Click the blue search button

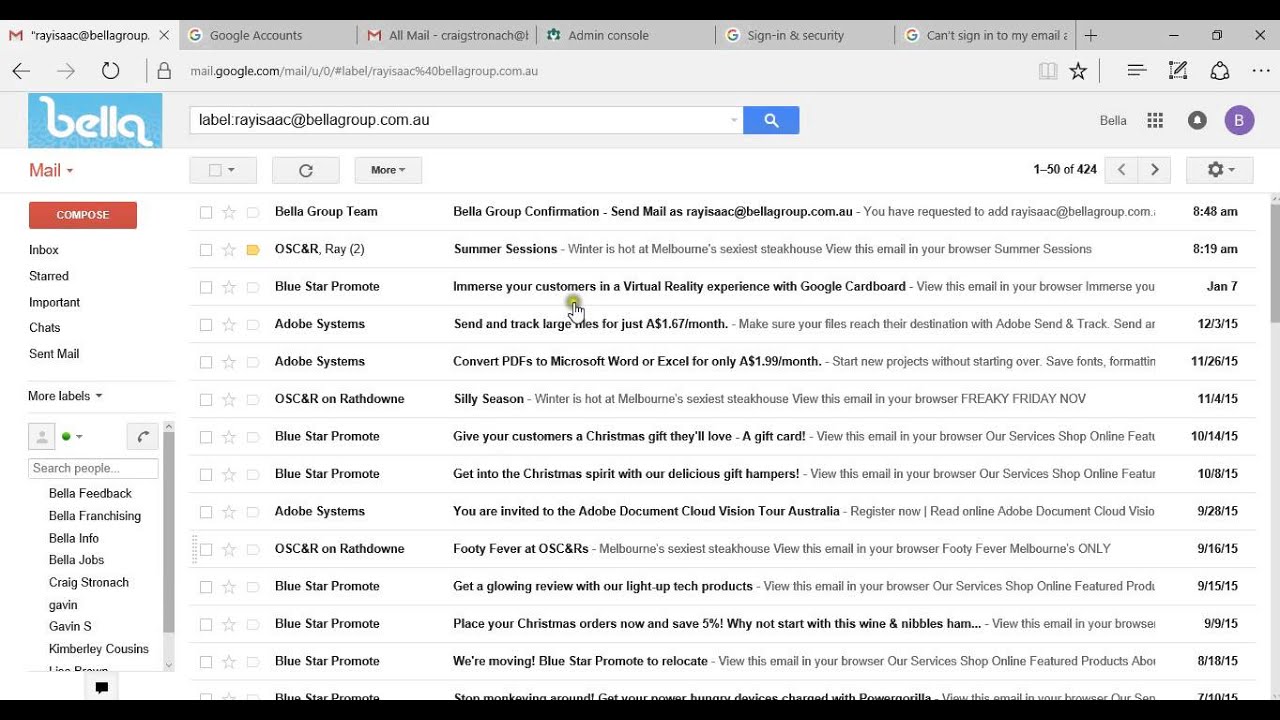771,120
